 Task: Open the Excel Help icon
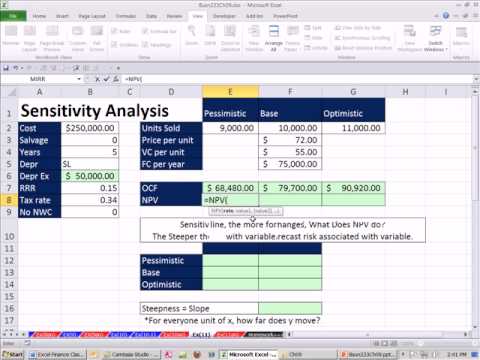pos(446,16)
